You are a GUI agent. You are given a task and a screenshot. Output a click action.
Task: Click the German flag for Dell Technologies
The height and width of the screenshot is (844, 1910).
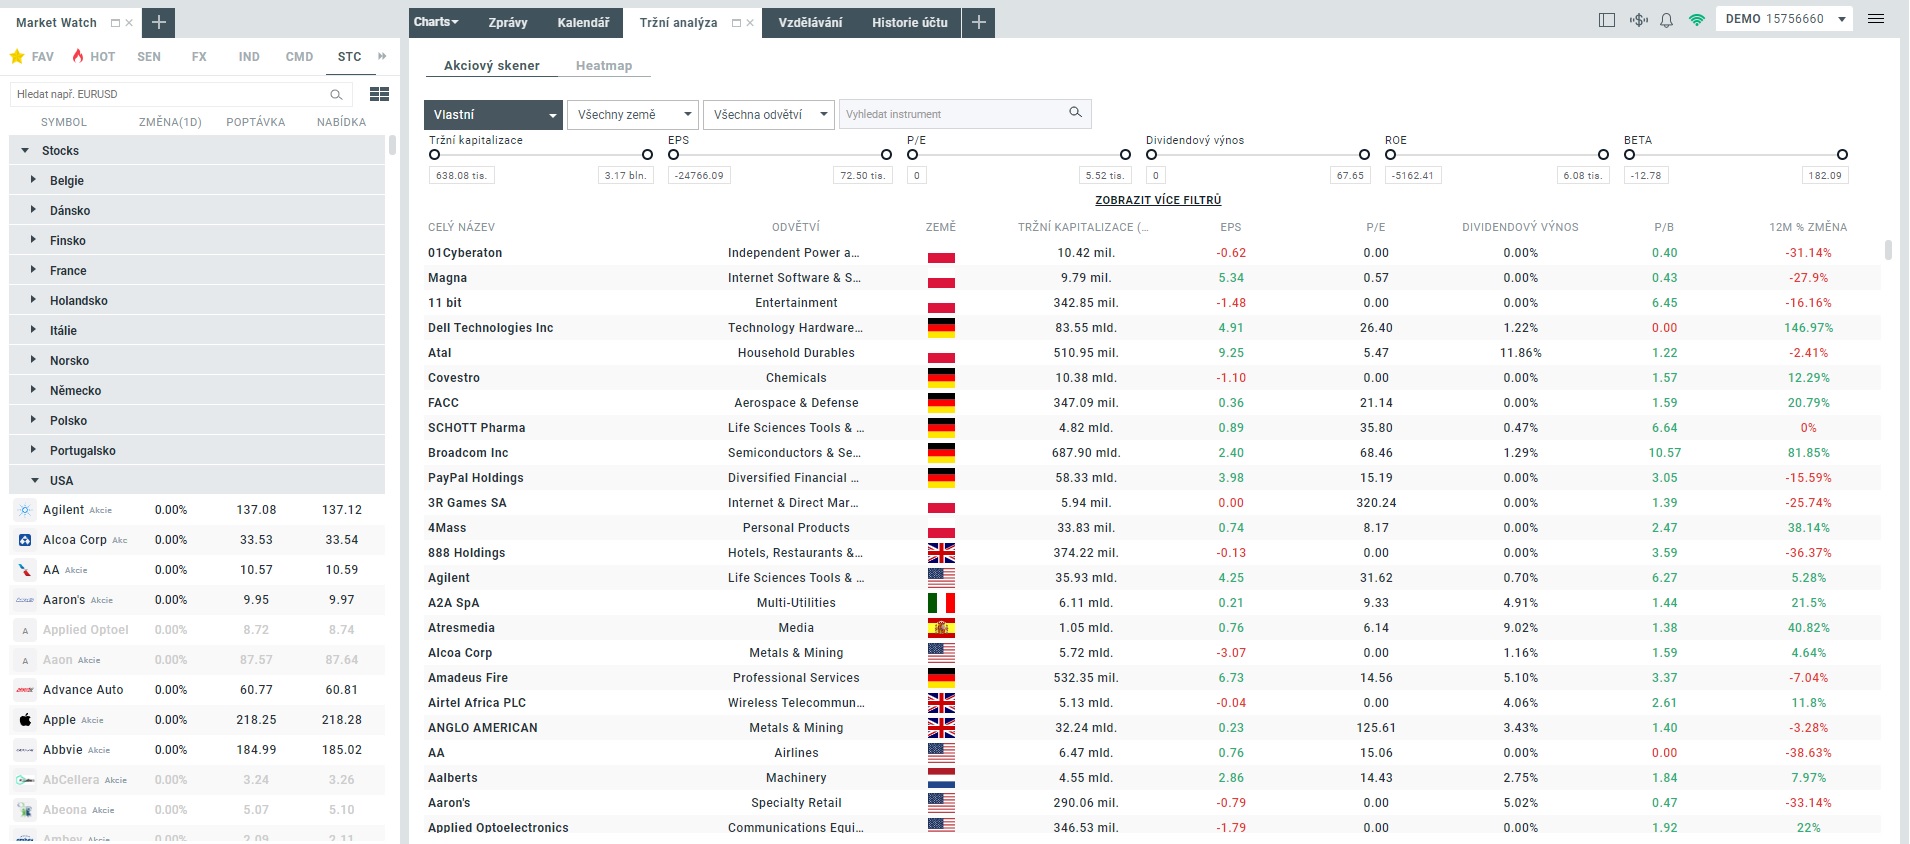click(x=941, y=328)
